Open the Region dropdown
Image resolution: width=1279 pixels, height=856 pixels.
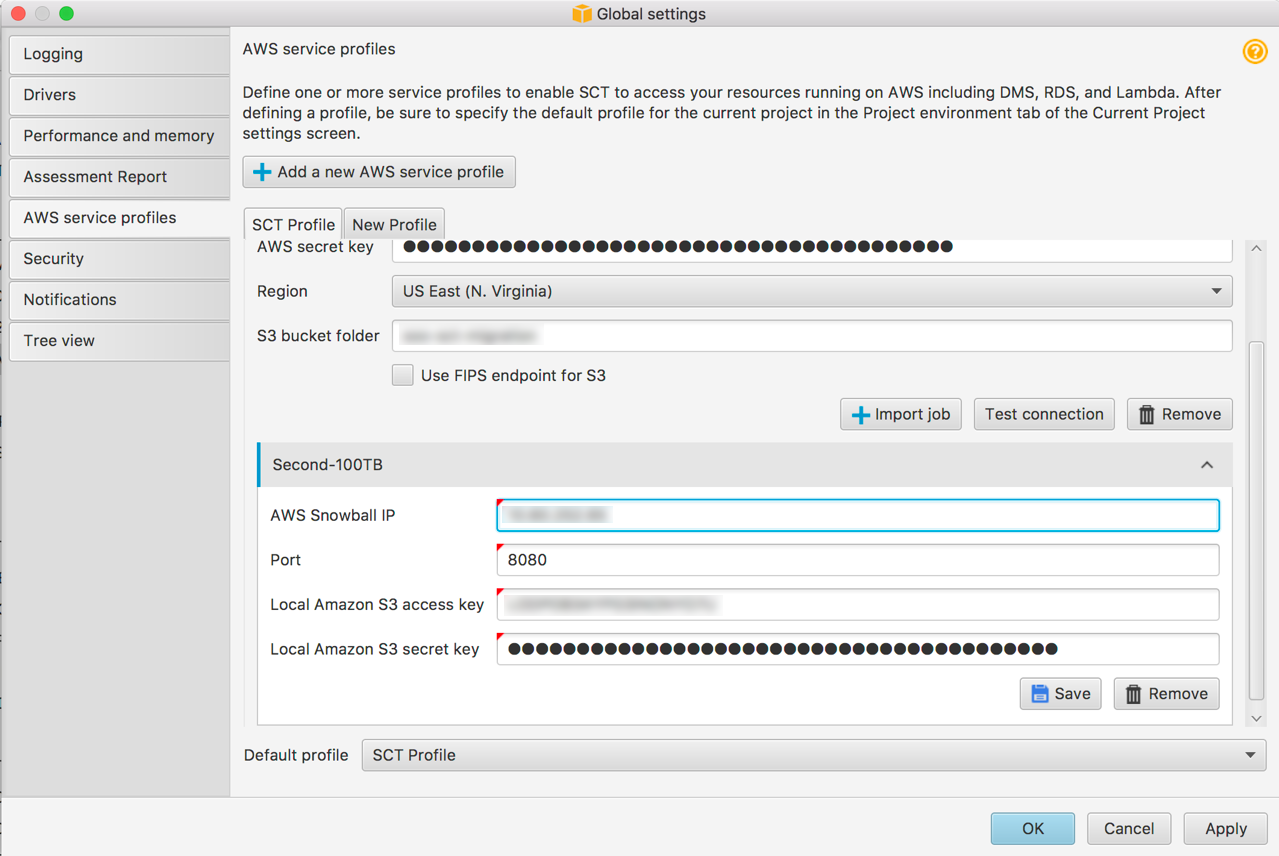1216,291
